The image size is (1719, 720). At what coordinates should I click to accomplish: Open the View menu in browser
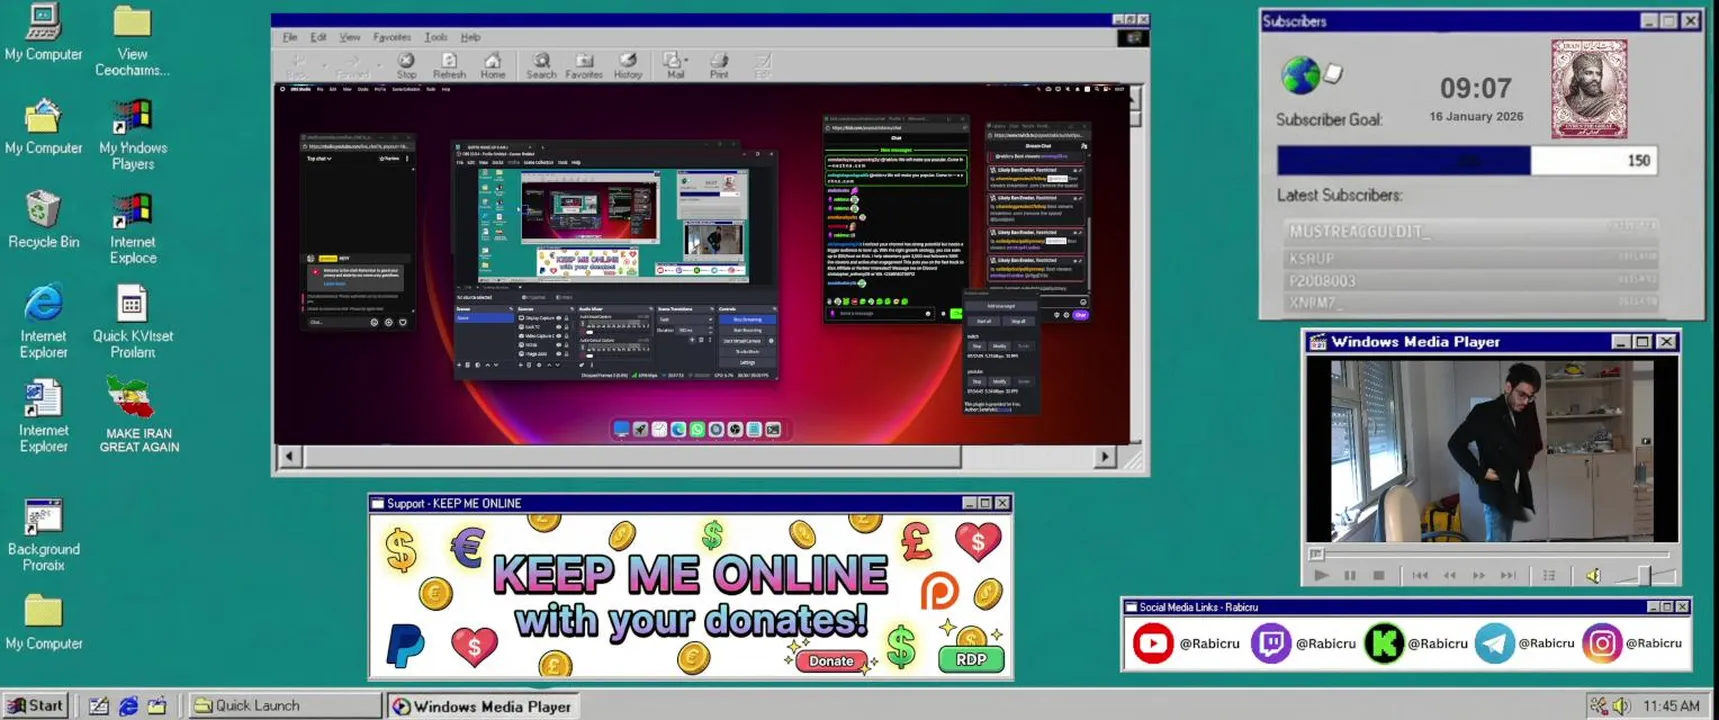coord(349,37)
